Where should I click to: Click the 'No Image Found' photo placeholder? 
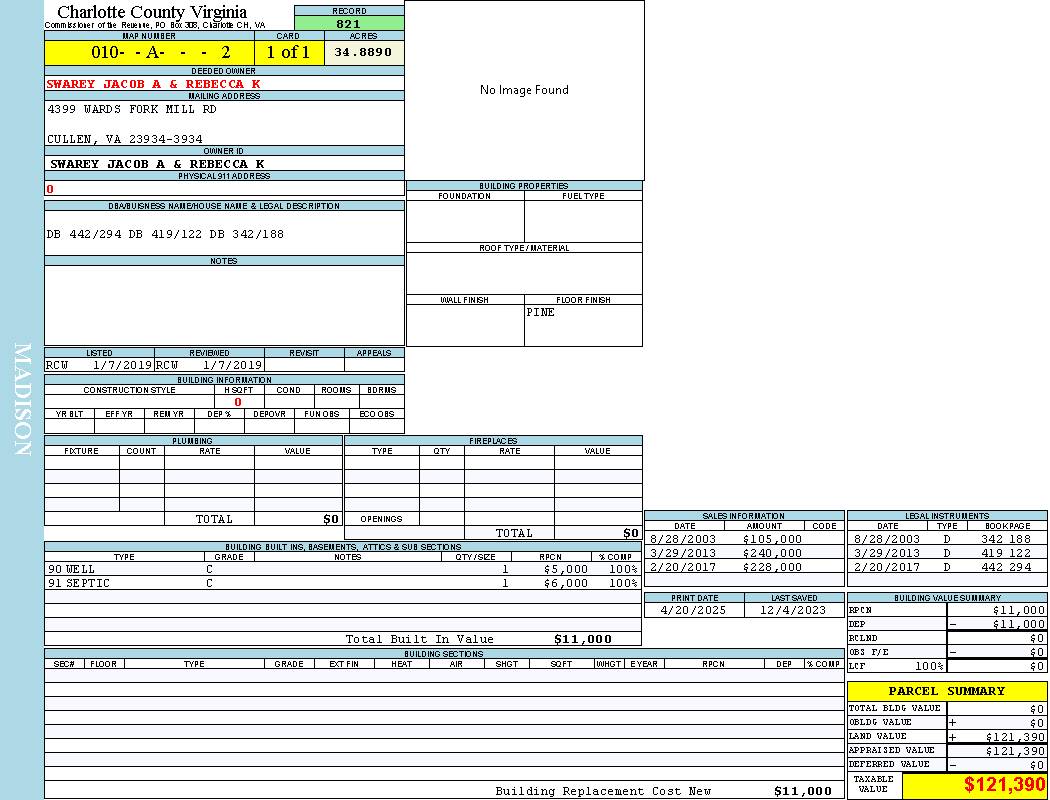click(524, 90)
